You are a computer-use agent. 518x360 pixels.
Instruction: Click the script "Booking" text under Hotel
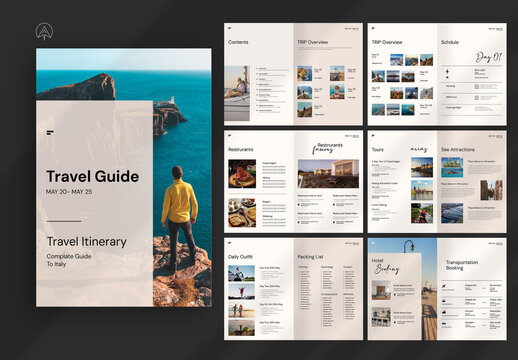pos(387,269)
